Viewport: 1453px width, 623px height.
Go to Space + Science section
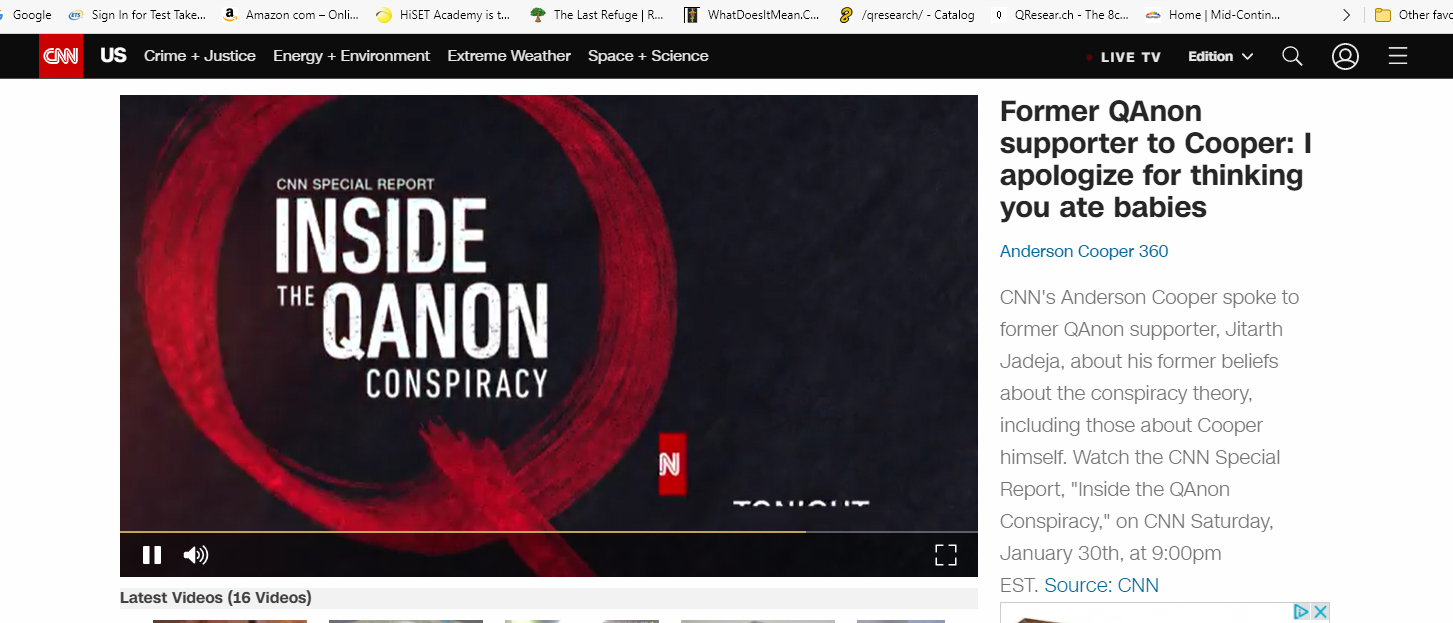pyautogui.click(x=648, y=56)
